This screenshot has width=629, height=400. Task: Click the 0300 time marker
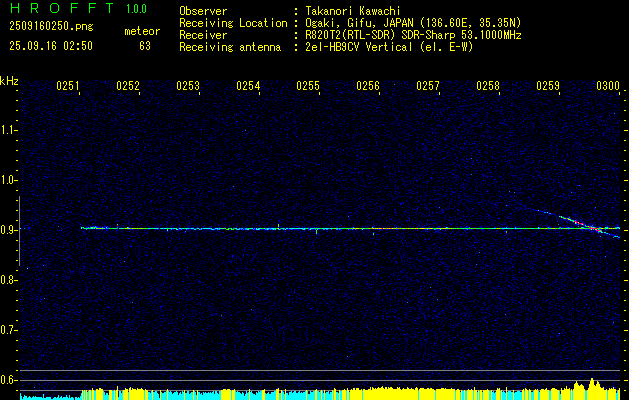(x=608, y=85)
